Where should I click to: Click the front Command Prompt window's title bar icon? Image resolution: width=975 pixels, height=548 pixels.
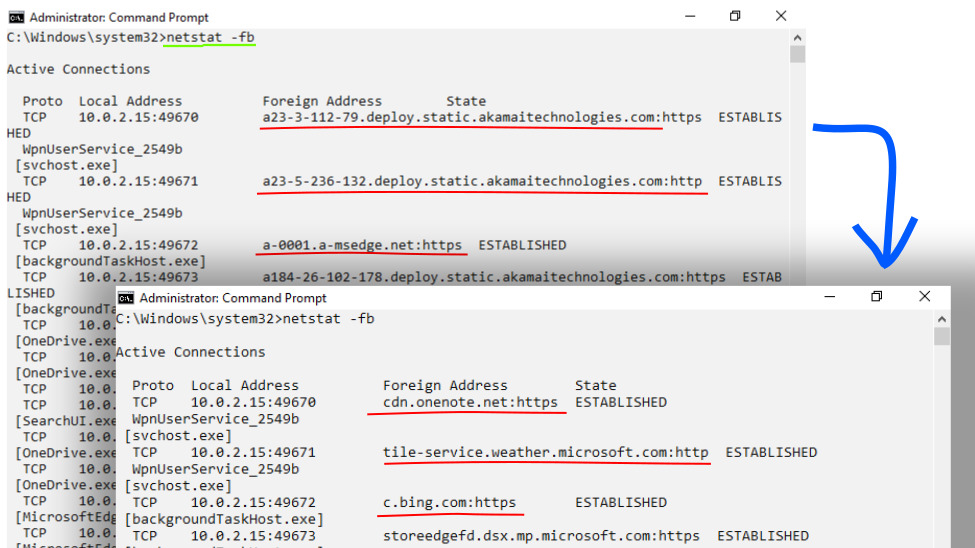[126, 298]
